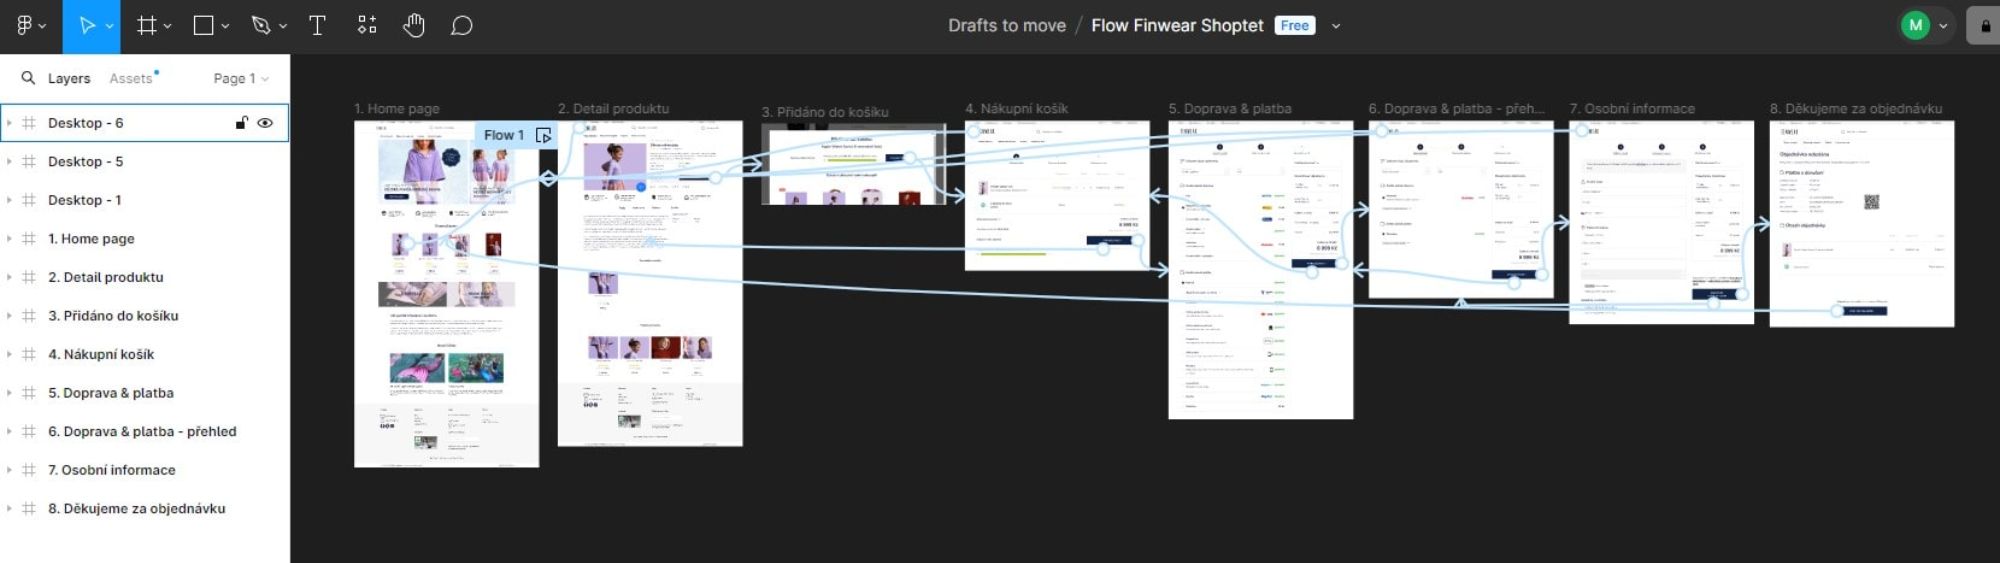Screen dimensions: 2000x563
Task: Expand 2. Detail produktu layer
Action: point(9,277)
